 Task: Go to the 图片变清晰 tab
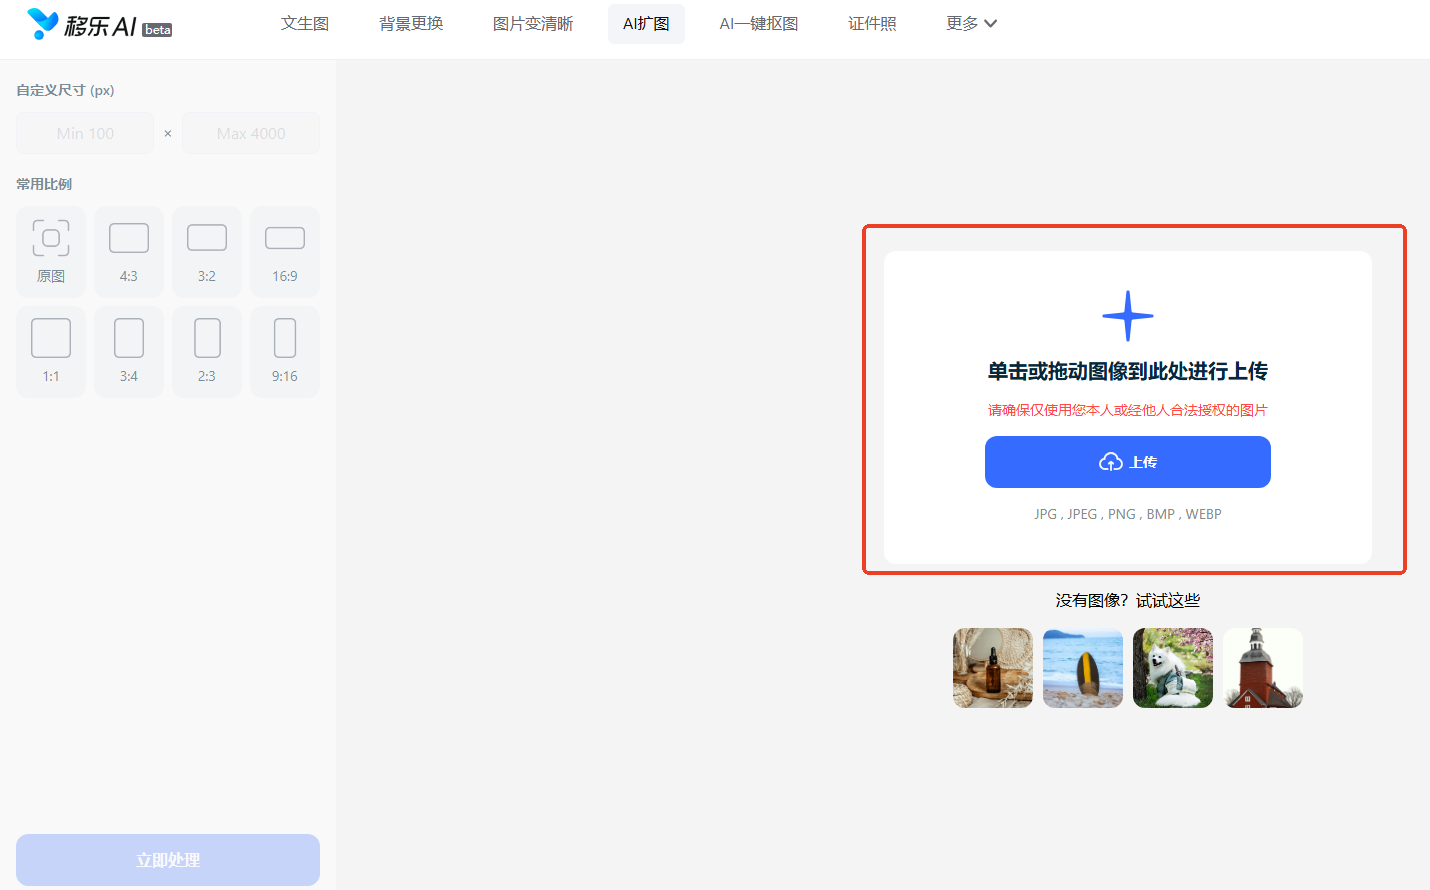(x=533, y=23)
